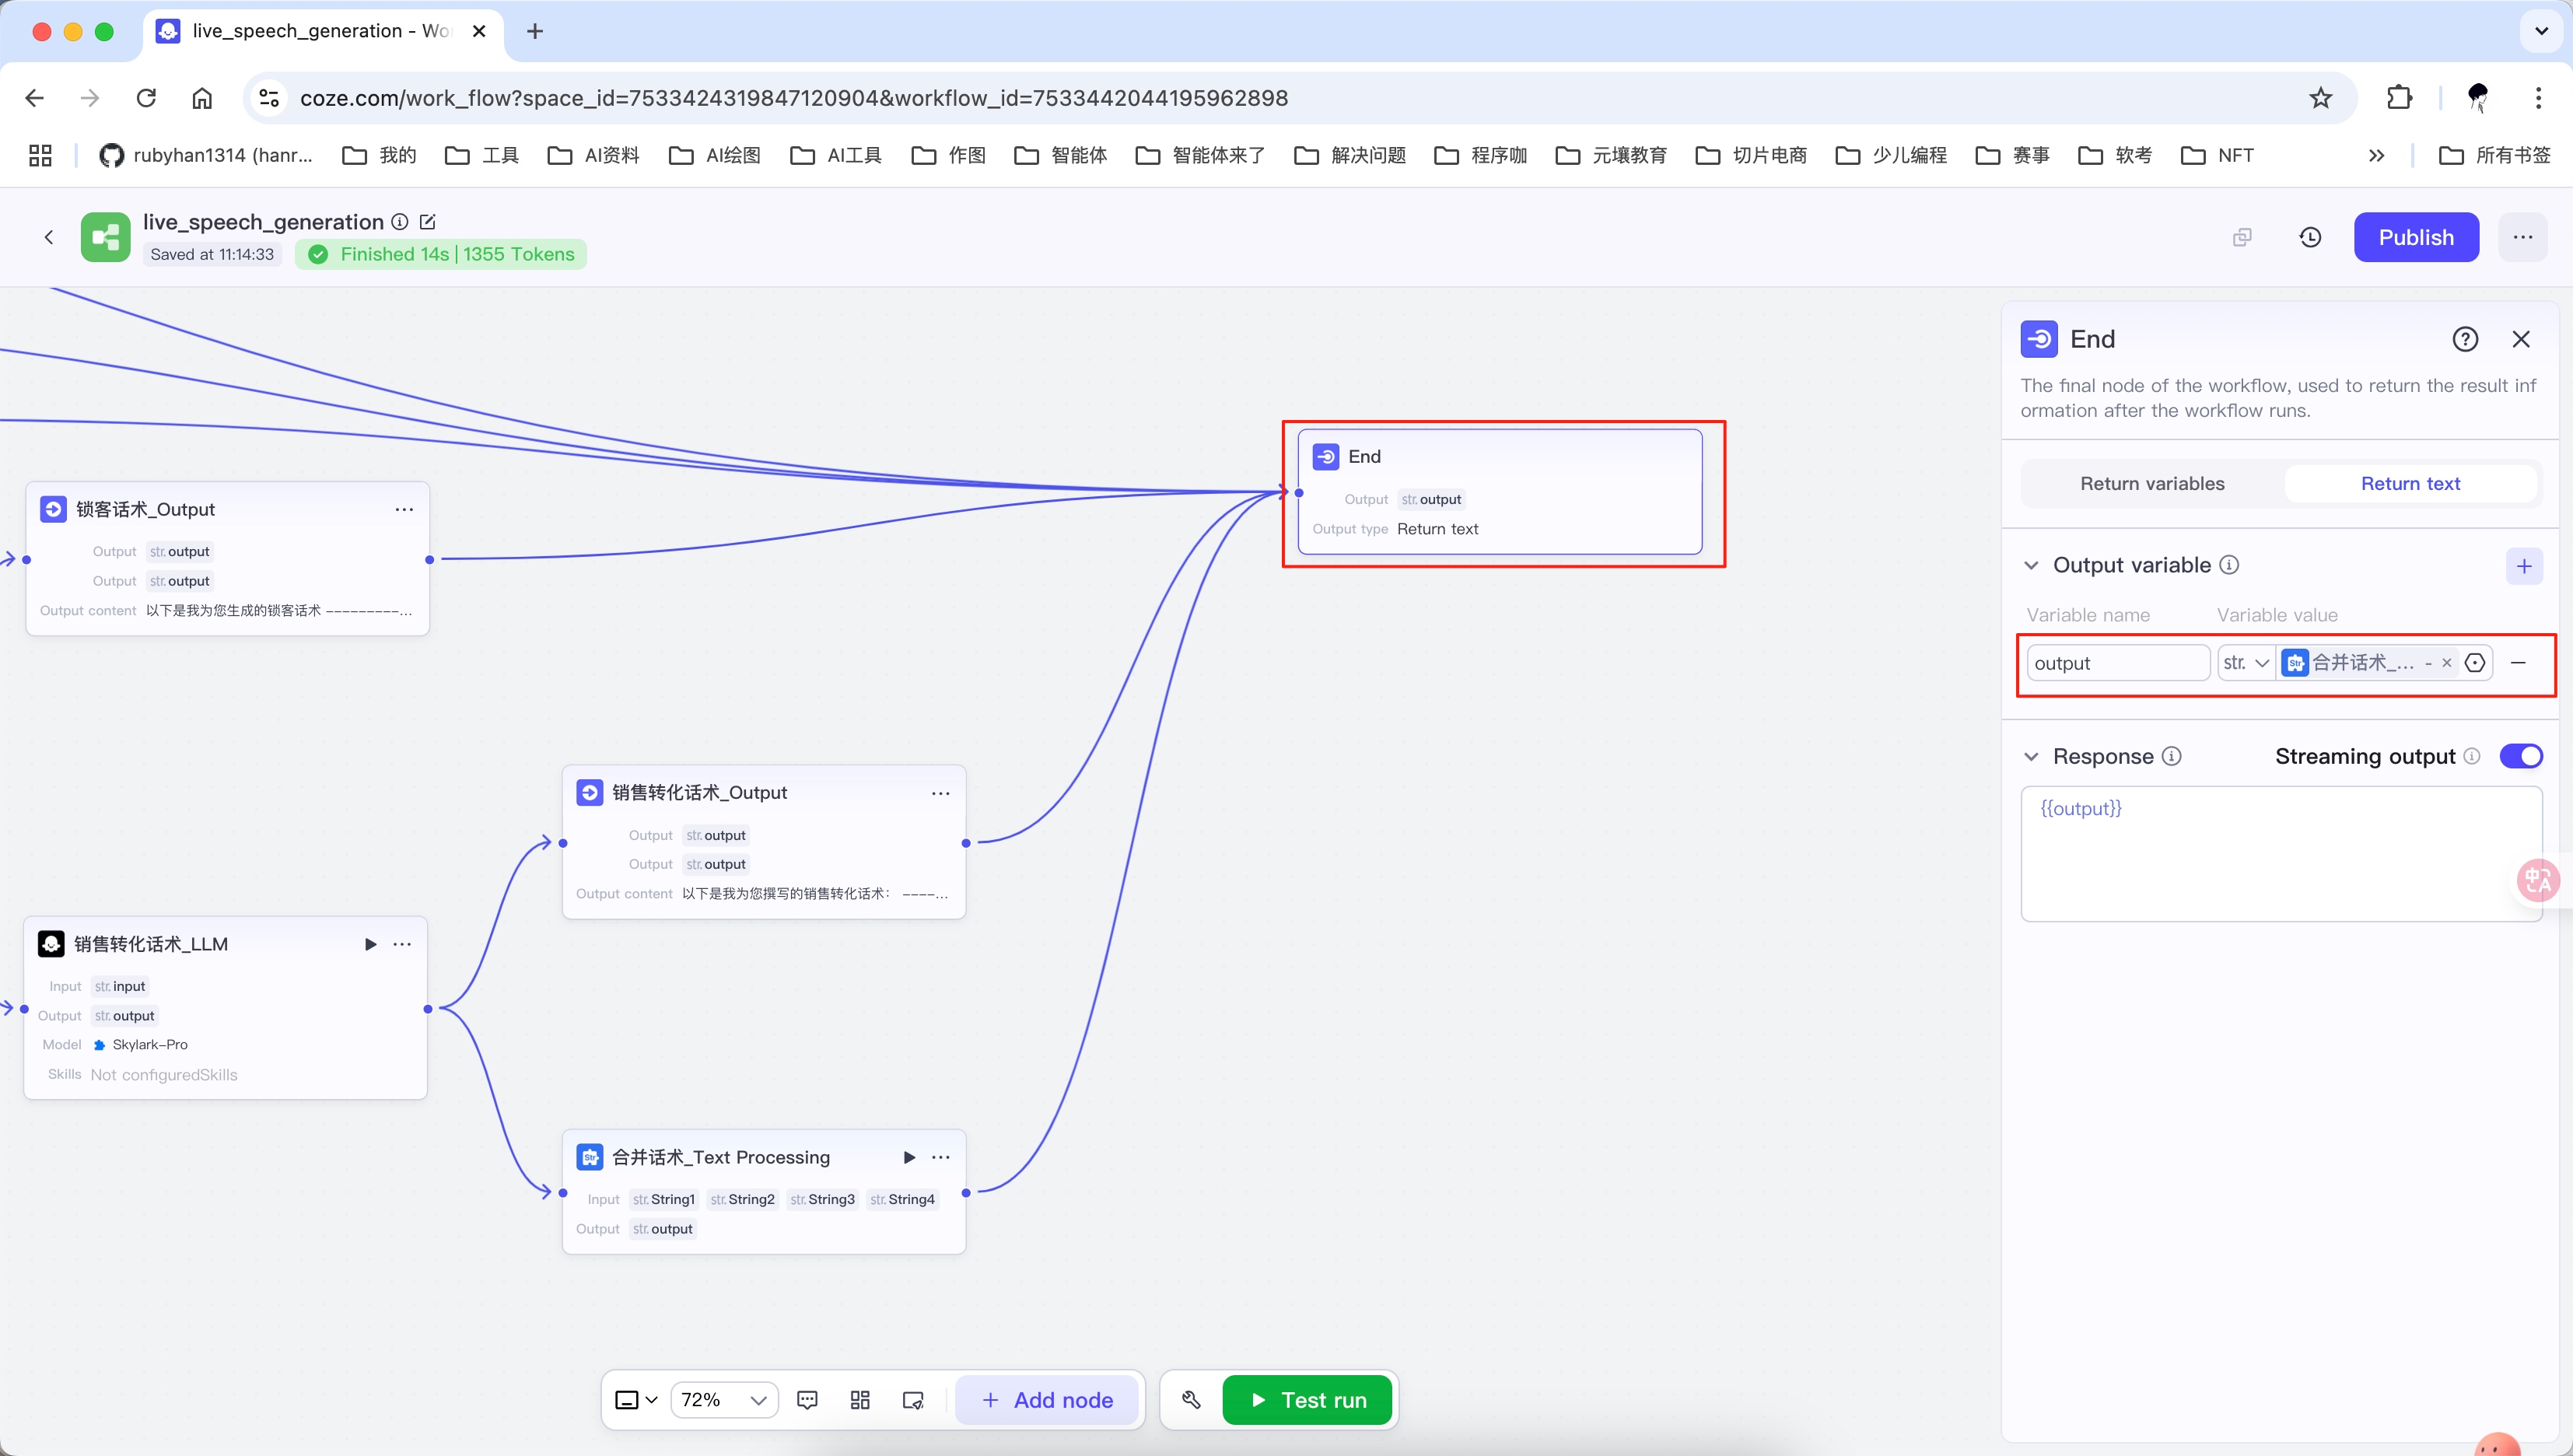
Task: Open the str. variable type dropdown
Action: (x=2246, y=663)
